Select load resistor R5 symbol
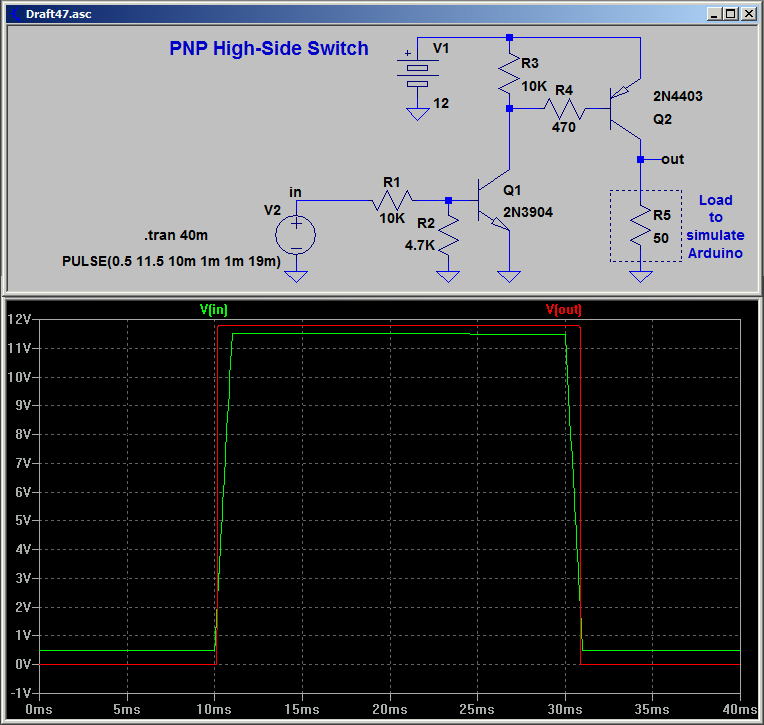This screenshot has width=764, height=725. (641, 225)
